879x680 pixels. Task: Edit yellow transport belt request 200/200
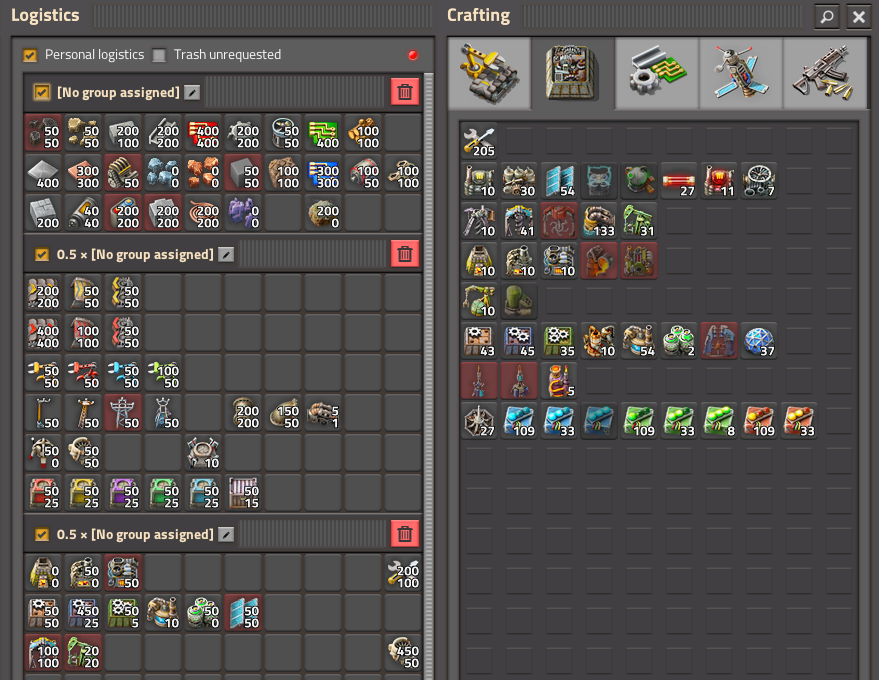(43, 293)
